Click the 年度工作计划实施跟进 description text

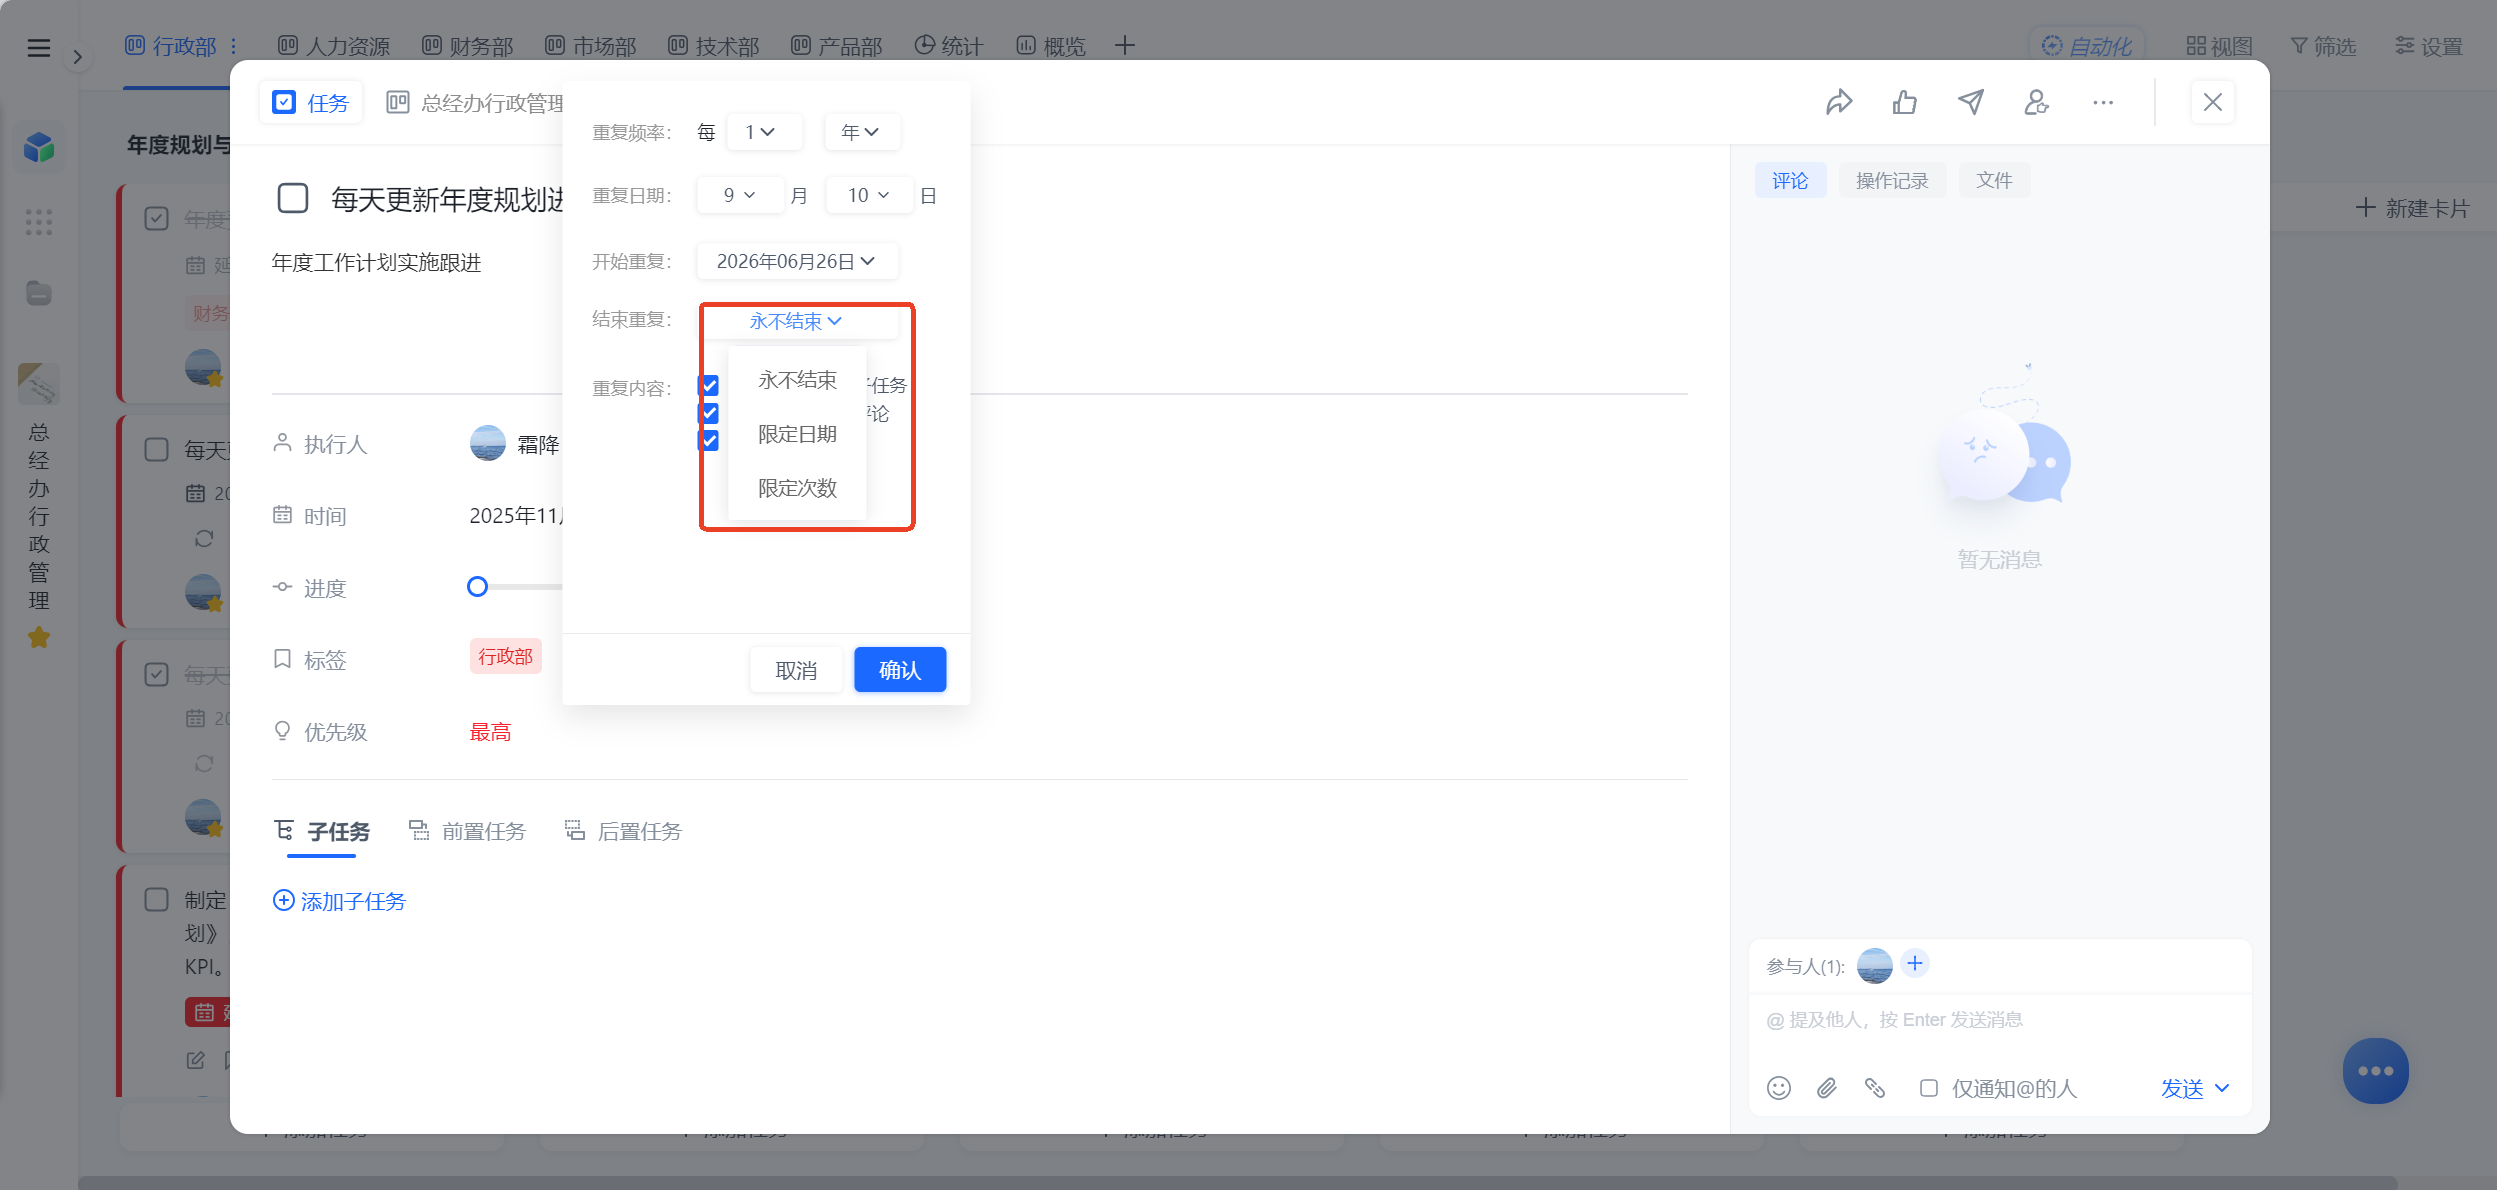coord(376,262)
